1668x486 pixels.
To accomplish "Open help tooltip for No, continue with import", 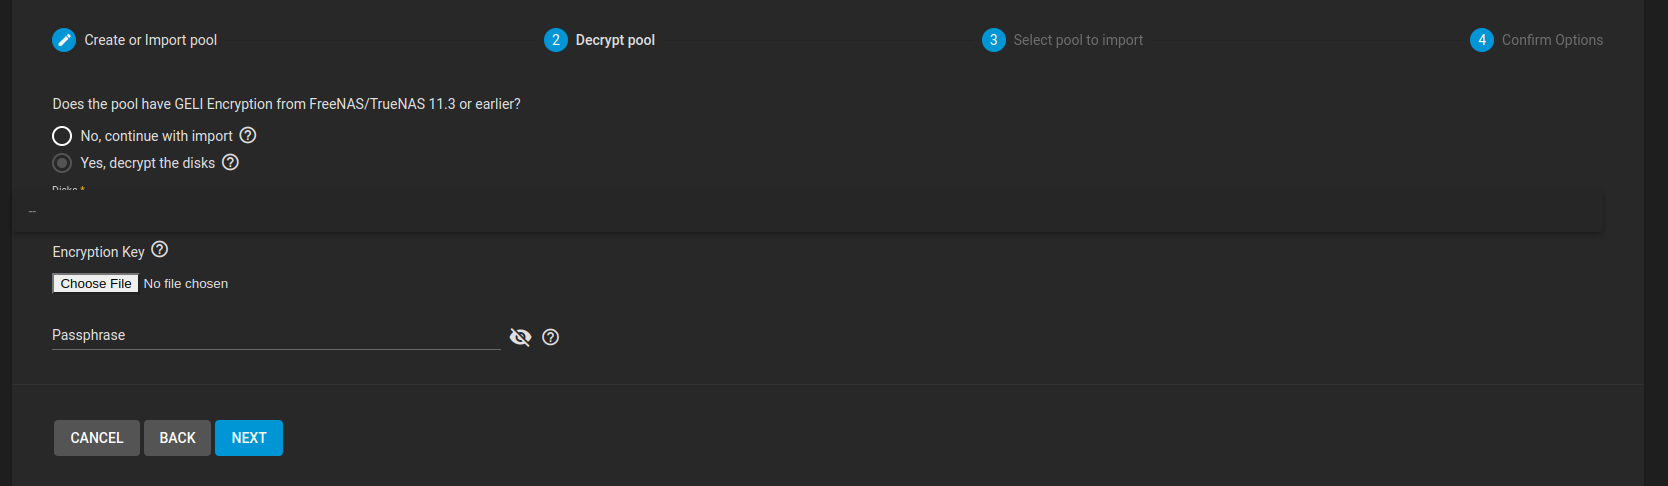I will click(x=248, y=135).
